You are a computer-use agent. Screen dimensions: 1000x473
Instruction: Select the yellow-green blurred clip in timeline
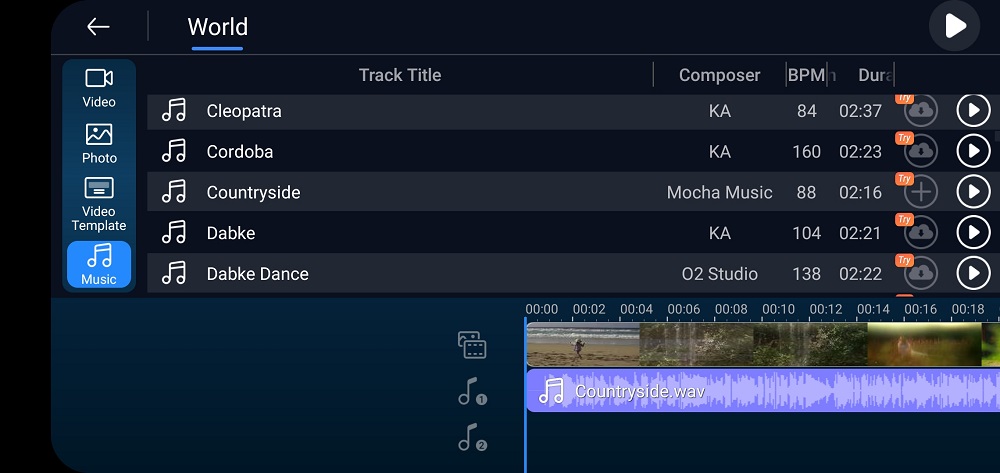pos(924,344)
